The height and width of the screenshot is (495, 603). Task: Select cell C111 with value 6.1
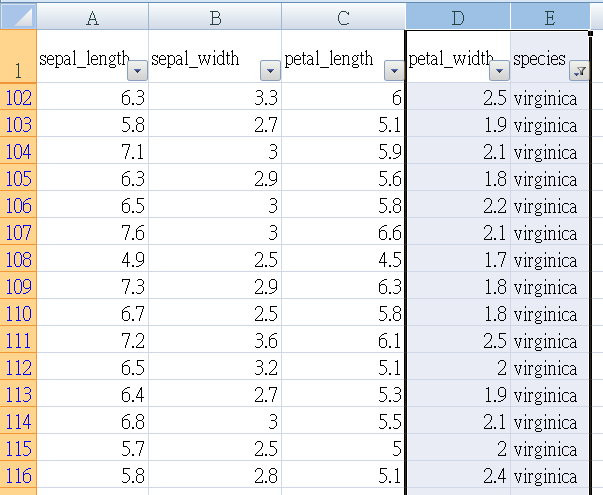click(343, 339)
